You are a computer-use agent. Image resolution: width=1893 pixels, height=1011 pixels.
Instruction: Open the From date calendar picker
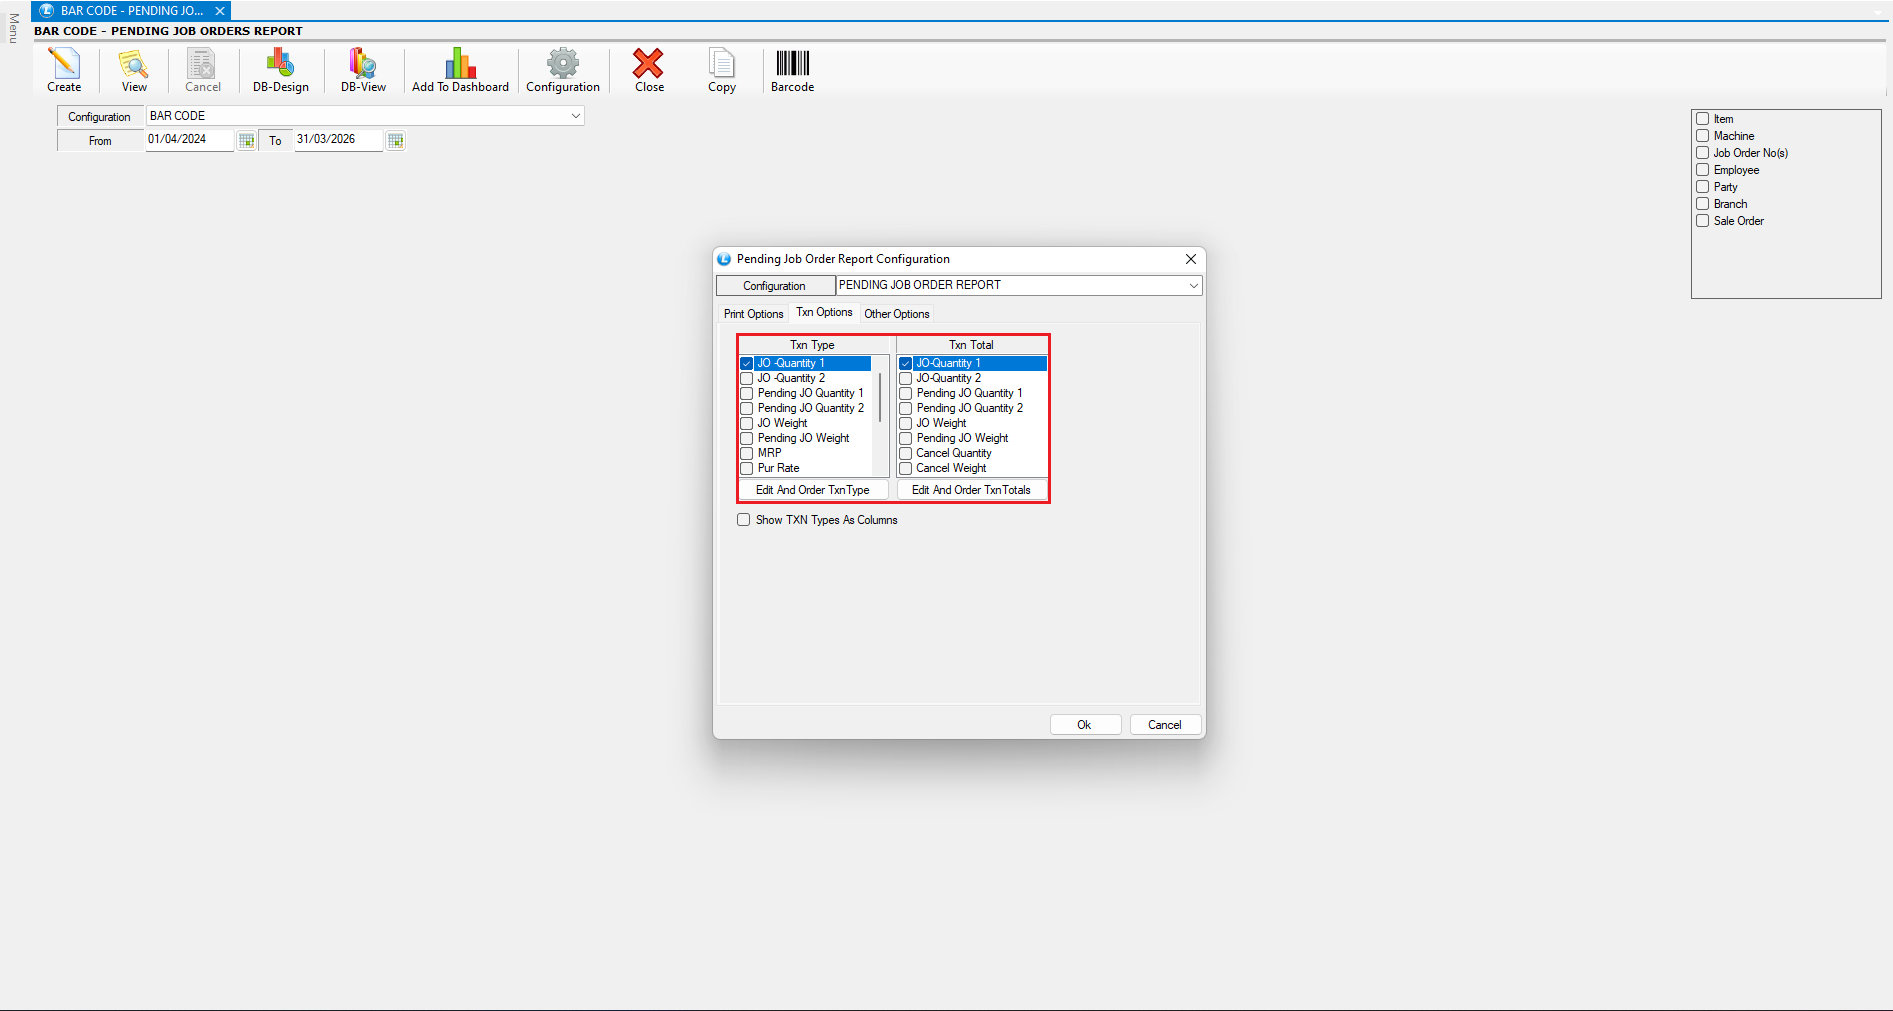tap(247, 141)
